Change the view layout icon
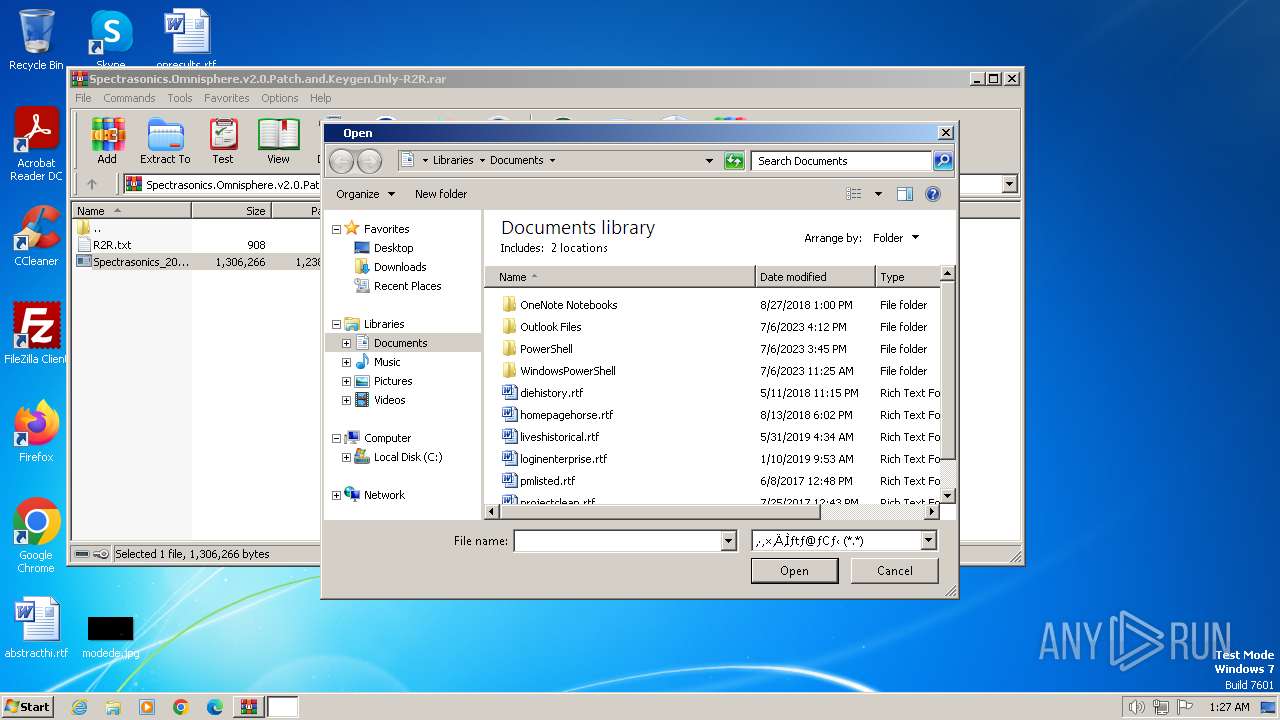The image size is (1280, 720). 853,194
